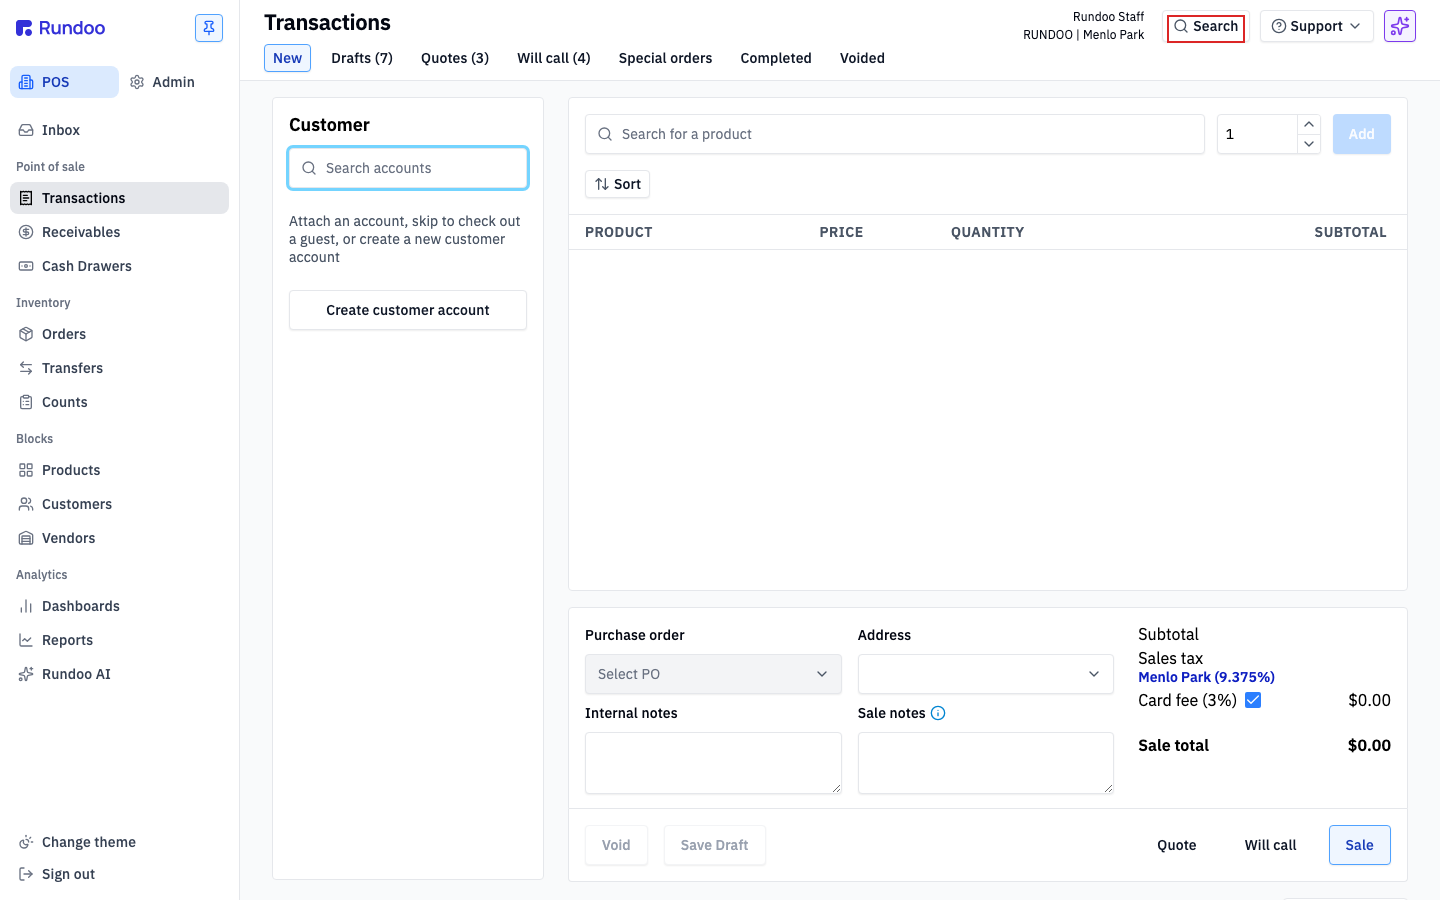Screen dimensions: 1440x900
Task: Open Receivables in the sidebar
Action: click(120, 232)
